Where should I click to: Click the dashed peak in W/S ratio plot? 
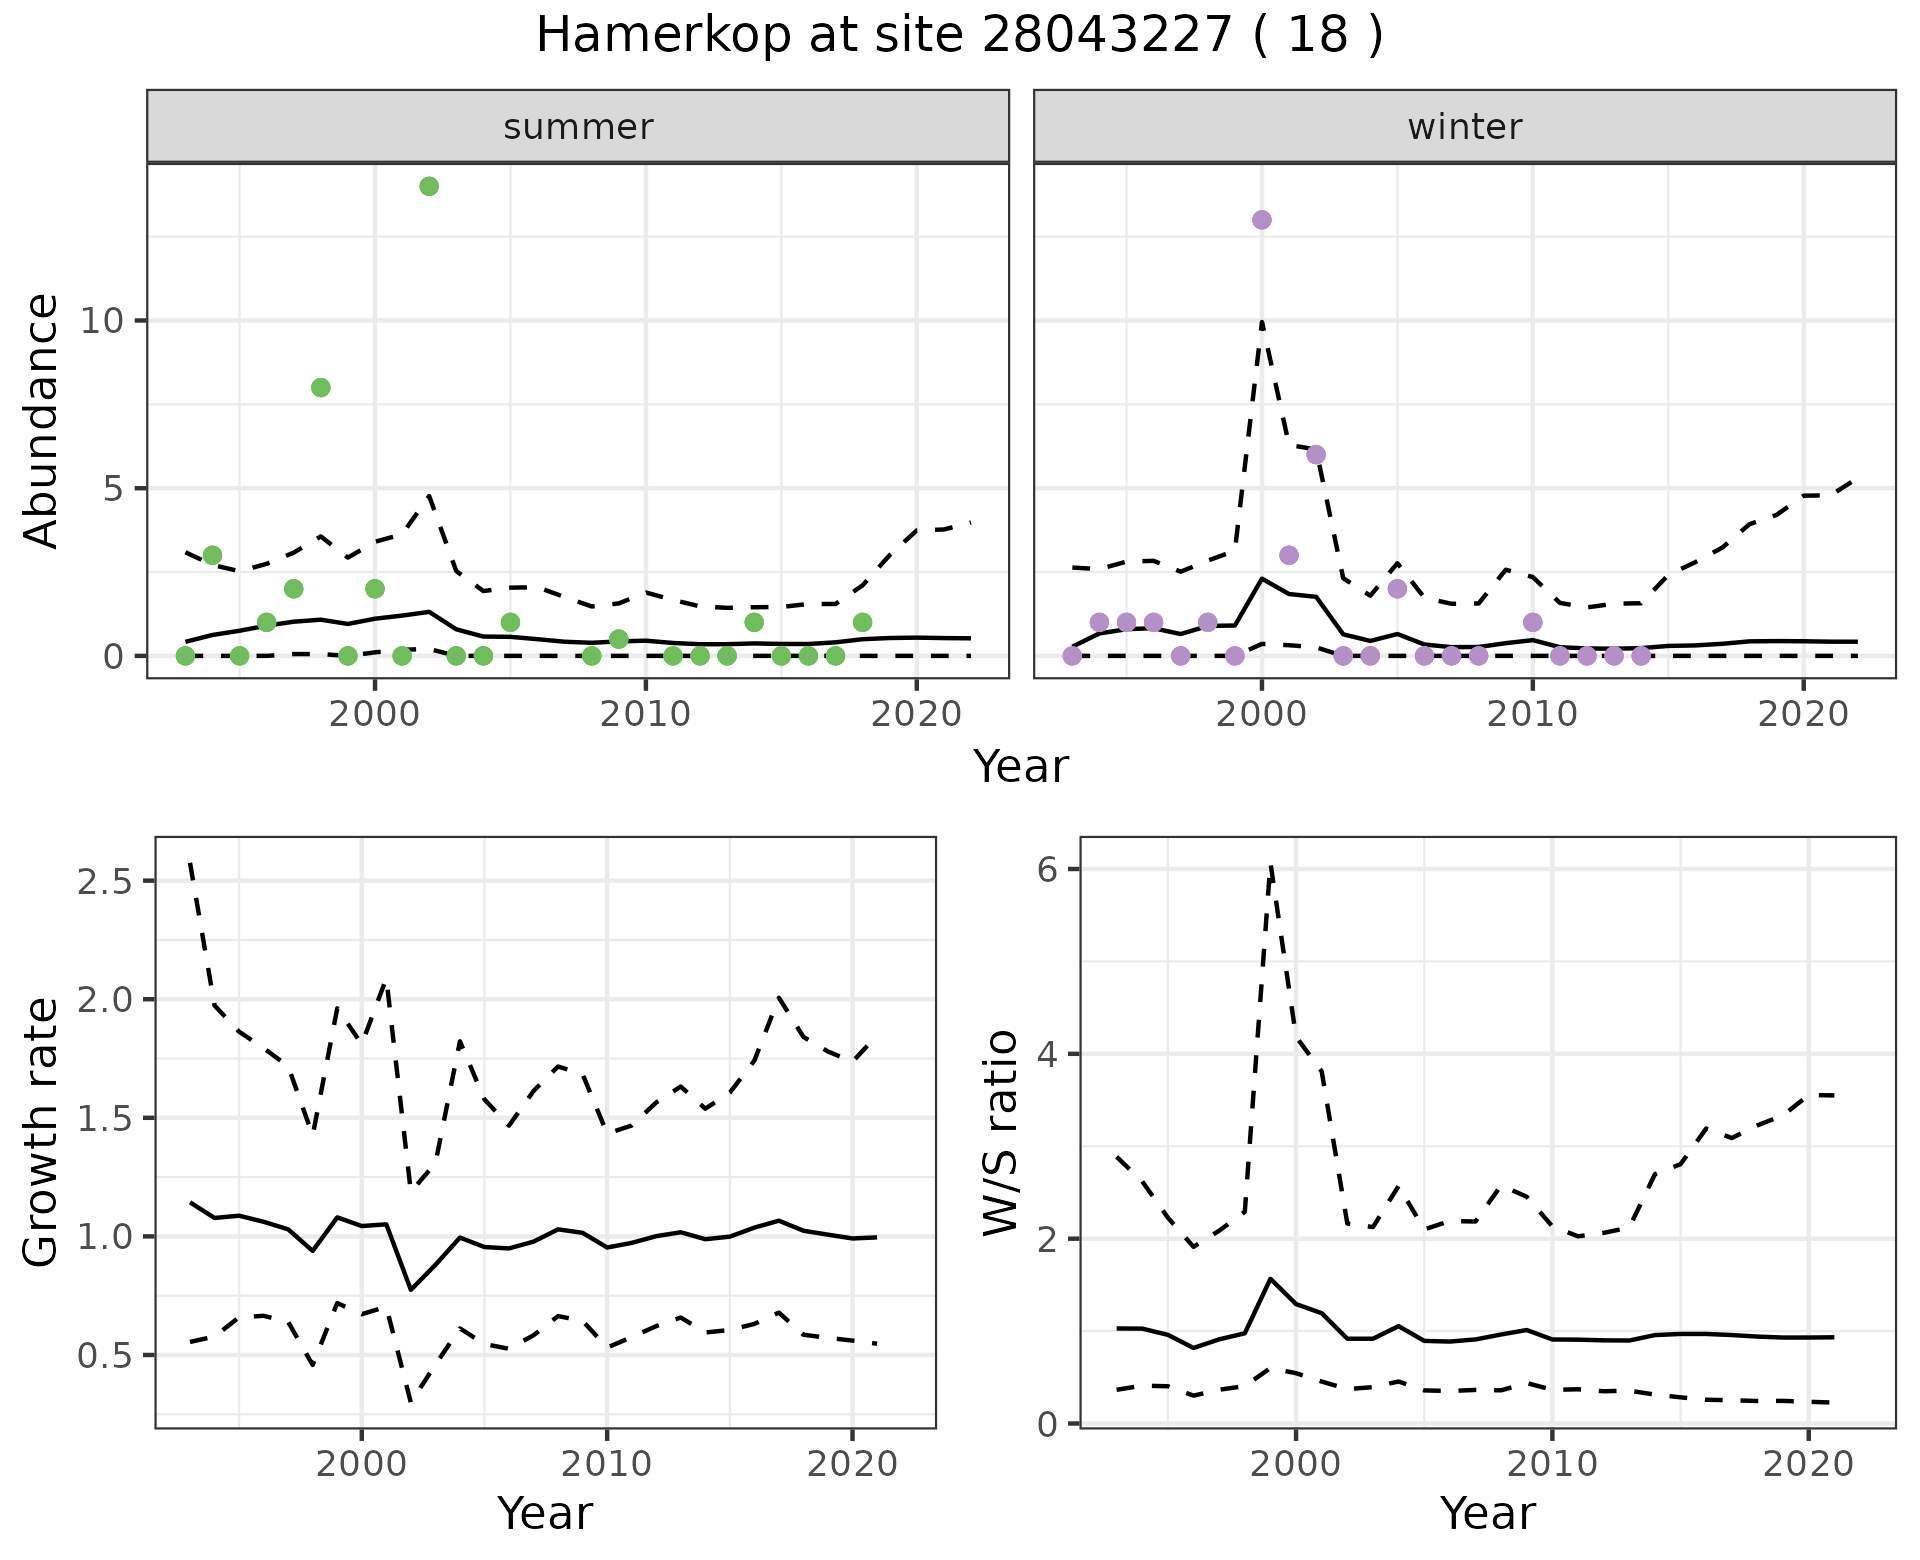(1270, 868)
